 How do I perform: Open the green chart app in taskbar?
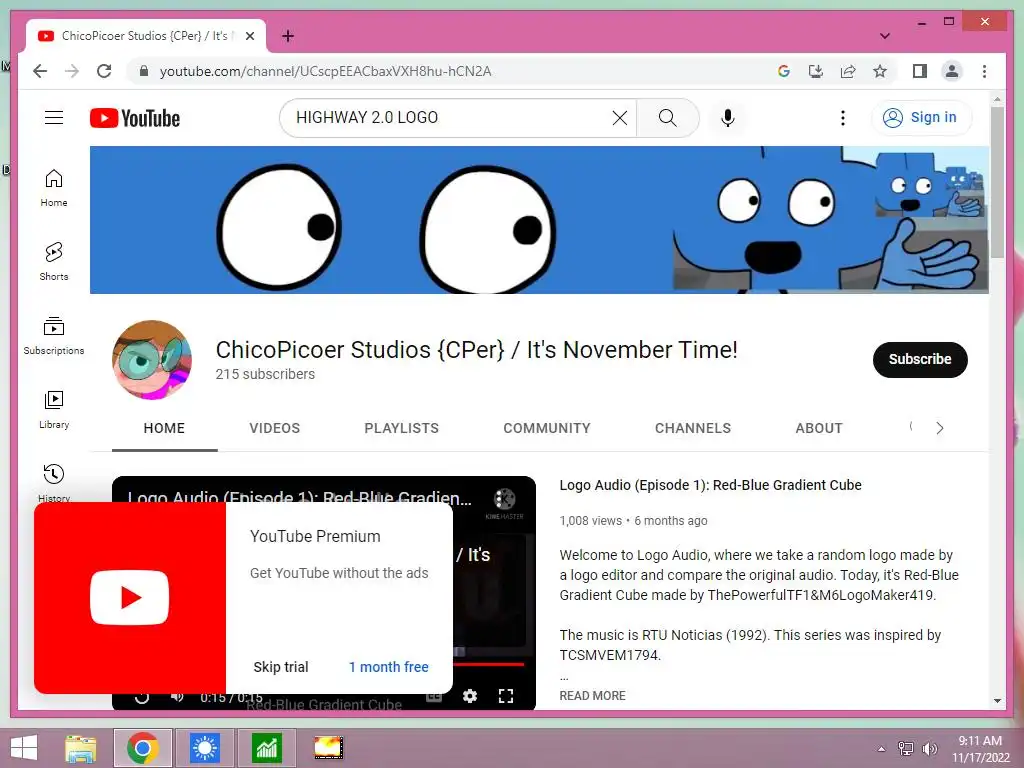tap(266, 748)
